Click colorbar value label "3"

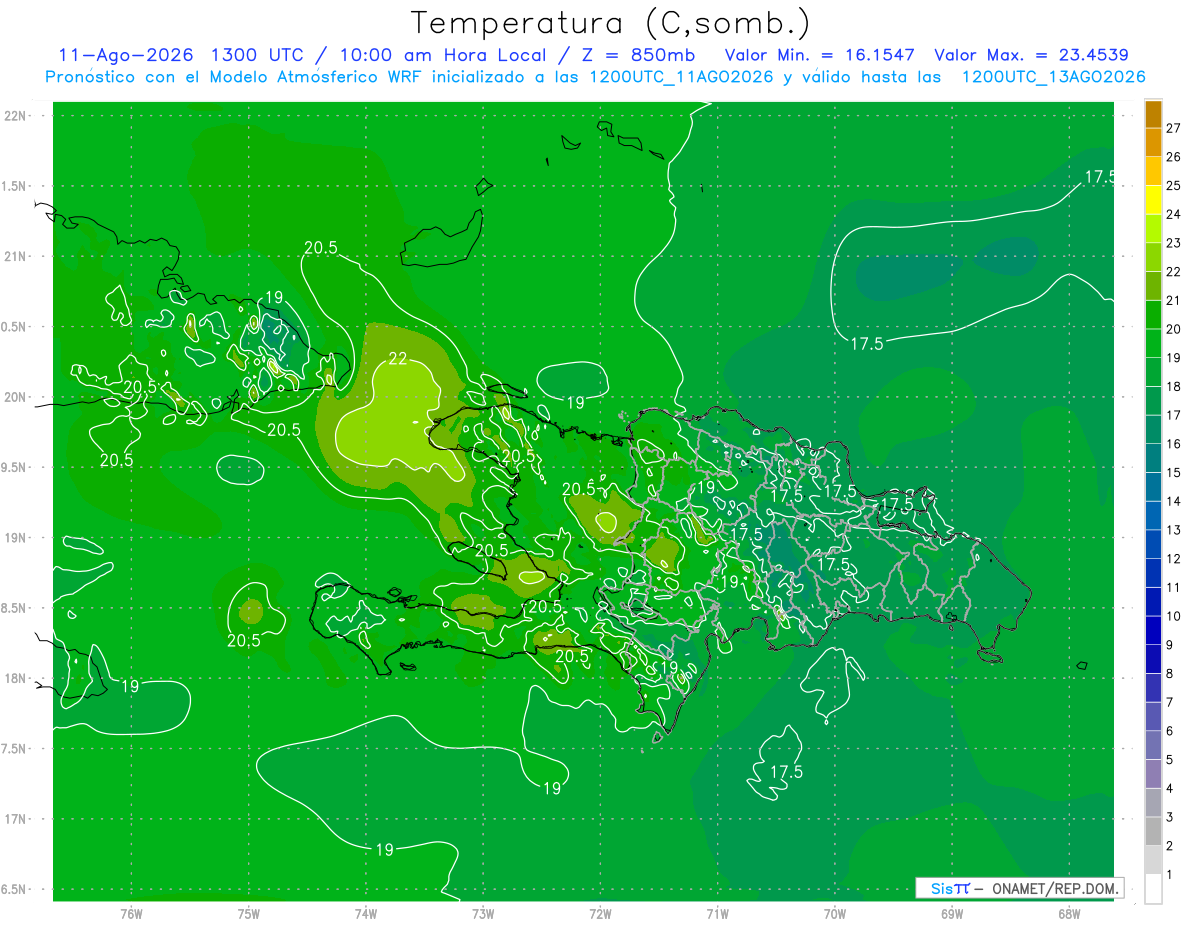pos(1170,817)
